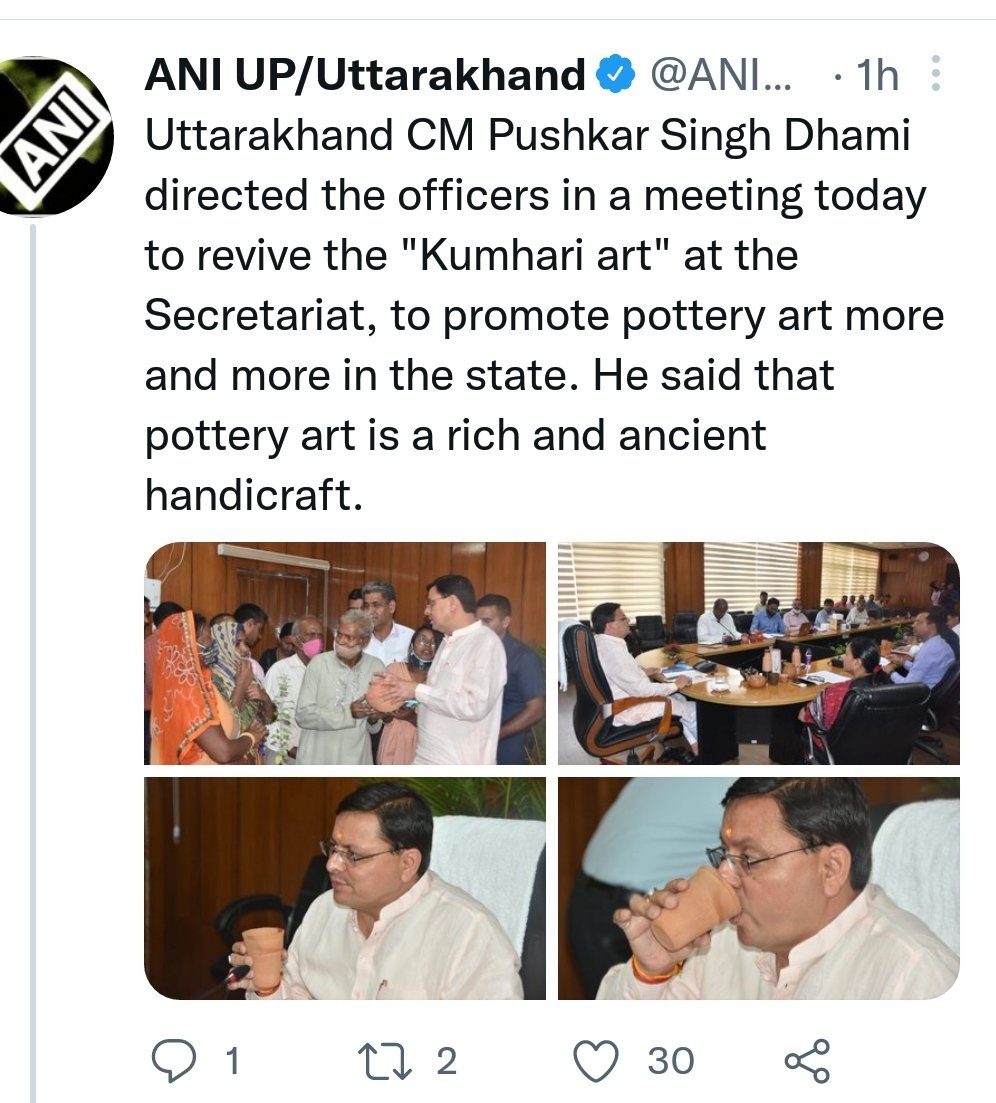996x1103 pixels.
Task: Open the @ANI... handle link
Action: click(721, 75)
